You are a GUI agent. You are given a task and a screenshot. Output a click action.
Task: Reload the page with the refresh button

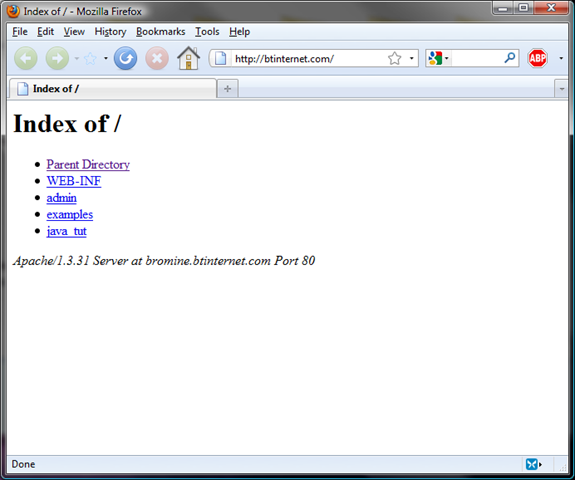coord(125,58)
